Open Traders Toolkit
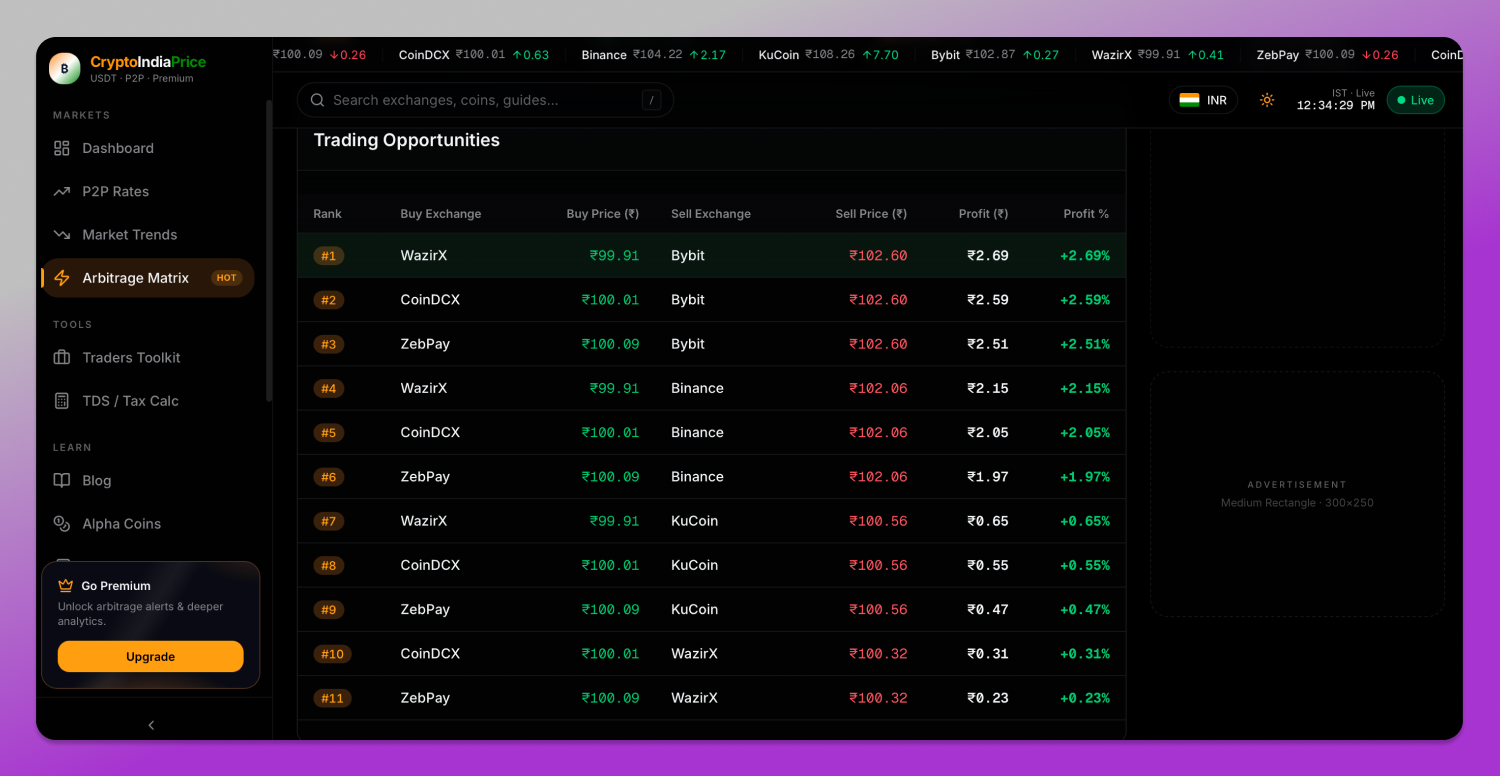1500x776 pixels. [x=148, y=357]
